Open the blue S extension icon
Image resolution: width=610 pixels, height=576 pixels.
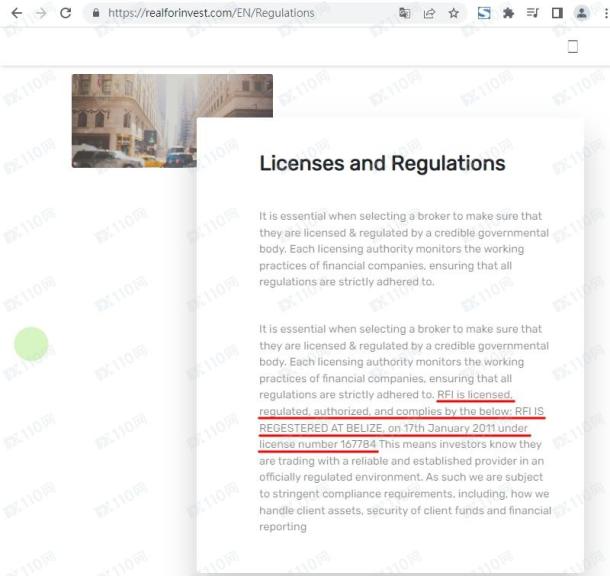[x=484, y=13]
